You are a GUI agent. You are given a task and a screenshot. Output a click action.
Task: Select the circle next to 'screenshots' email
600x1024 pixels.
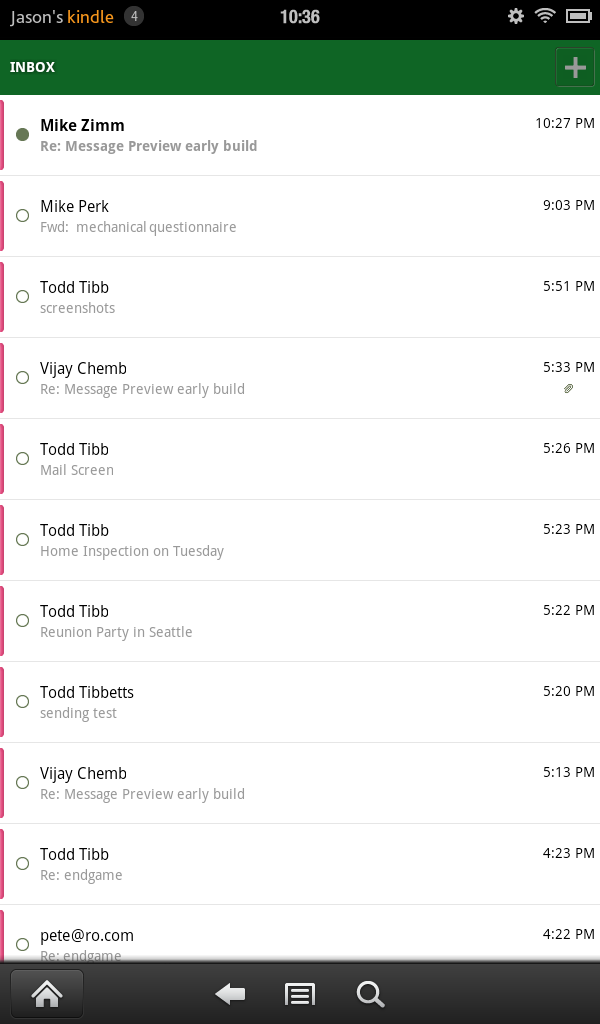[23, 296]
